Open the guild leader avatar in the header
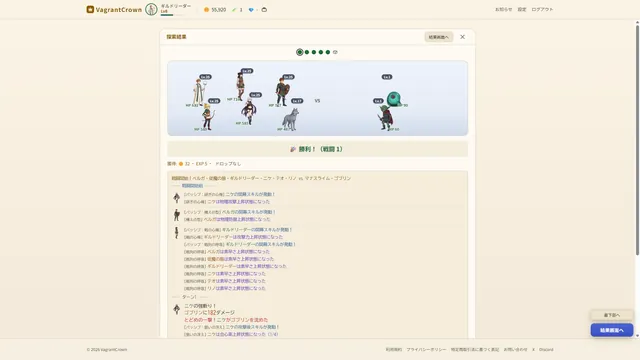This screenshot has width=640, height=360. tap(151, 9)
